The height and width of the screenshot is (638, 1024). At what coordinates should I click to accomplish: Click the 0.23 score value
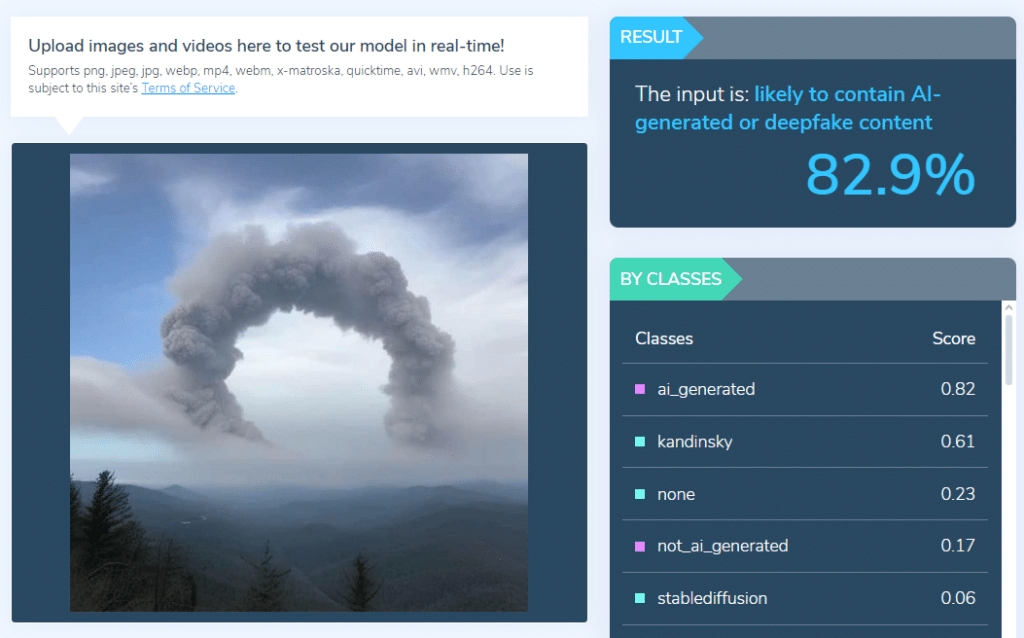957,494
